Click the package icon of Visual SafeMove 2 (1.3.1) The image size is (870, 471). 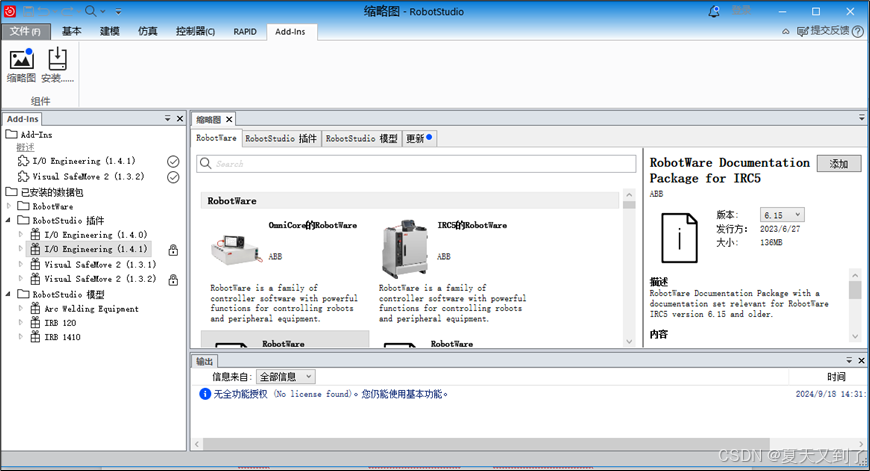[x=35, y=264]
